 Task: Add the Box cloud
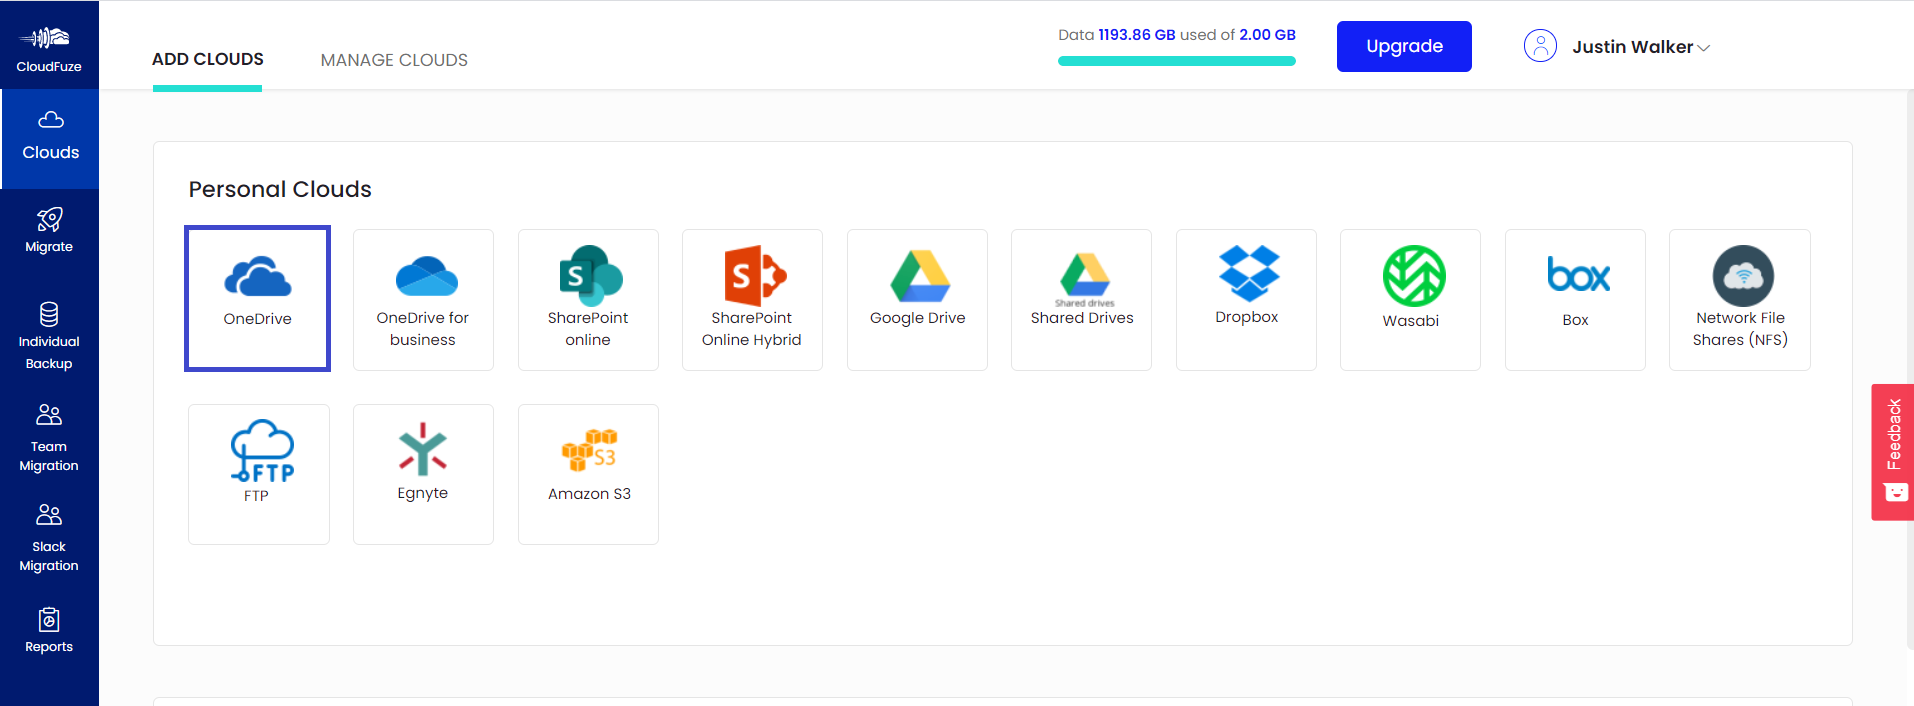(1575, 300)
